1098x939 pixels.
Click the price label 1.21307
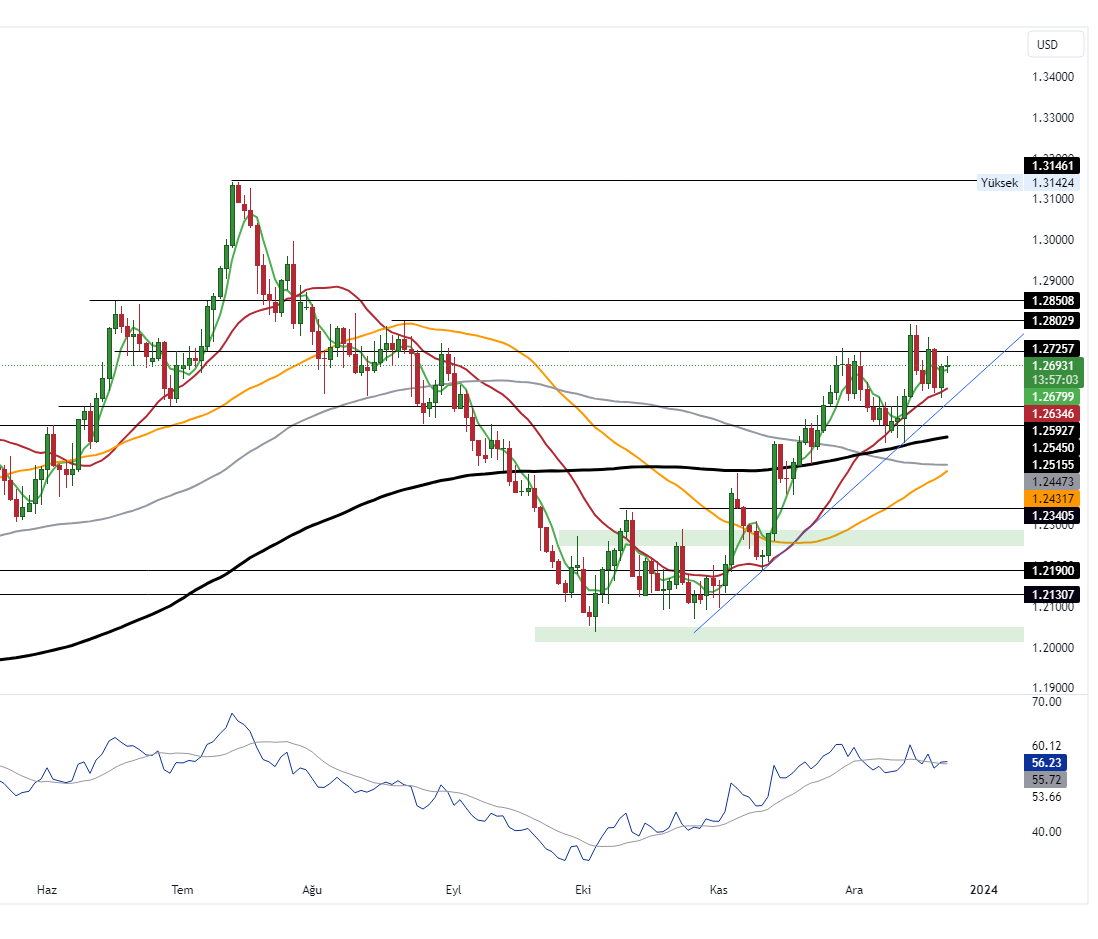tap(1051, 594)
